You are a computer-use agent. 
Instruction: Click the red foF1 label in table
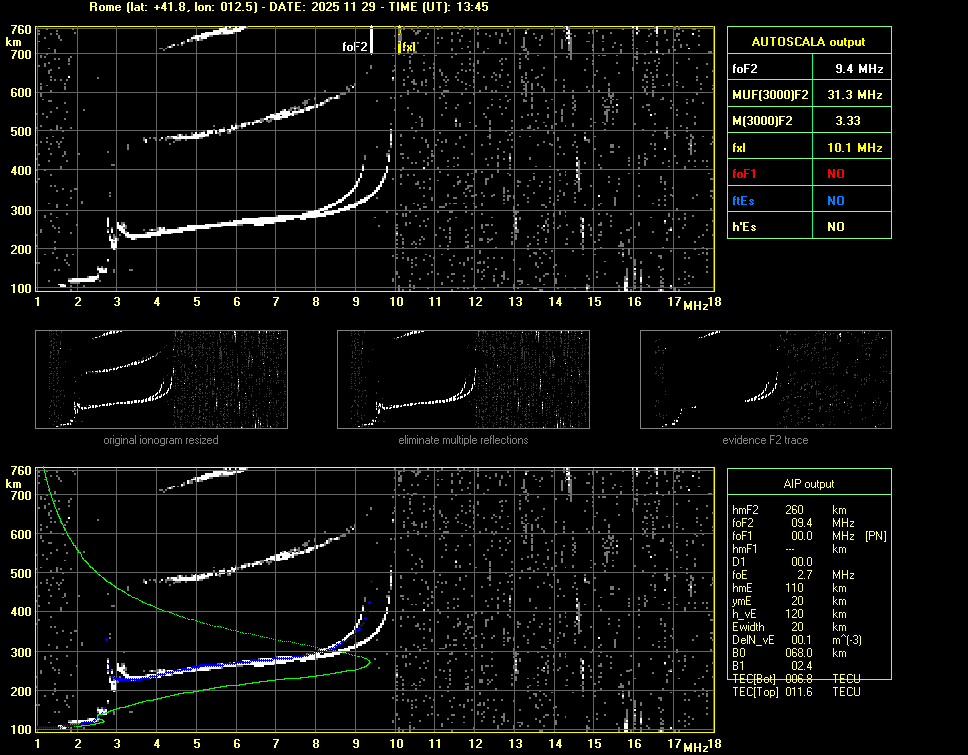746,174
